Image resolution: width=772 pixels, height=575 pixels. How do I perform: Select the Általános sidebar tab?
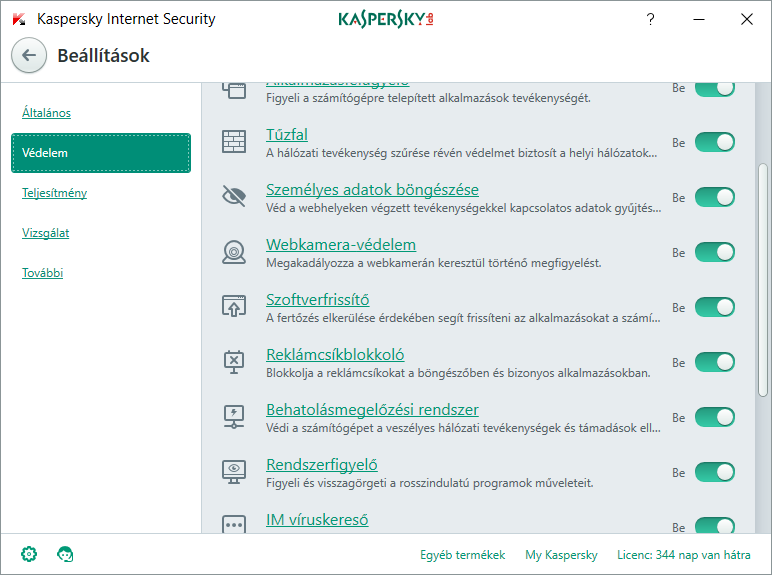47,113
